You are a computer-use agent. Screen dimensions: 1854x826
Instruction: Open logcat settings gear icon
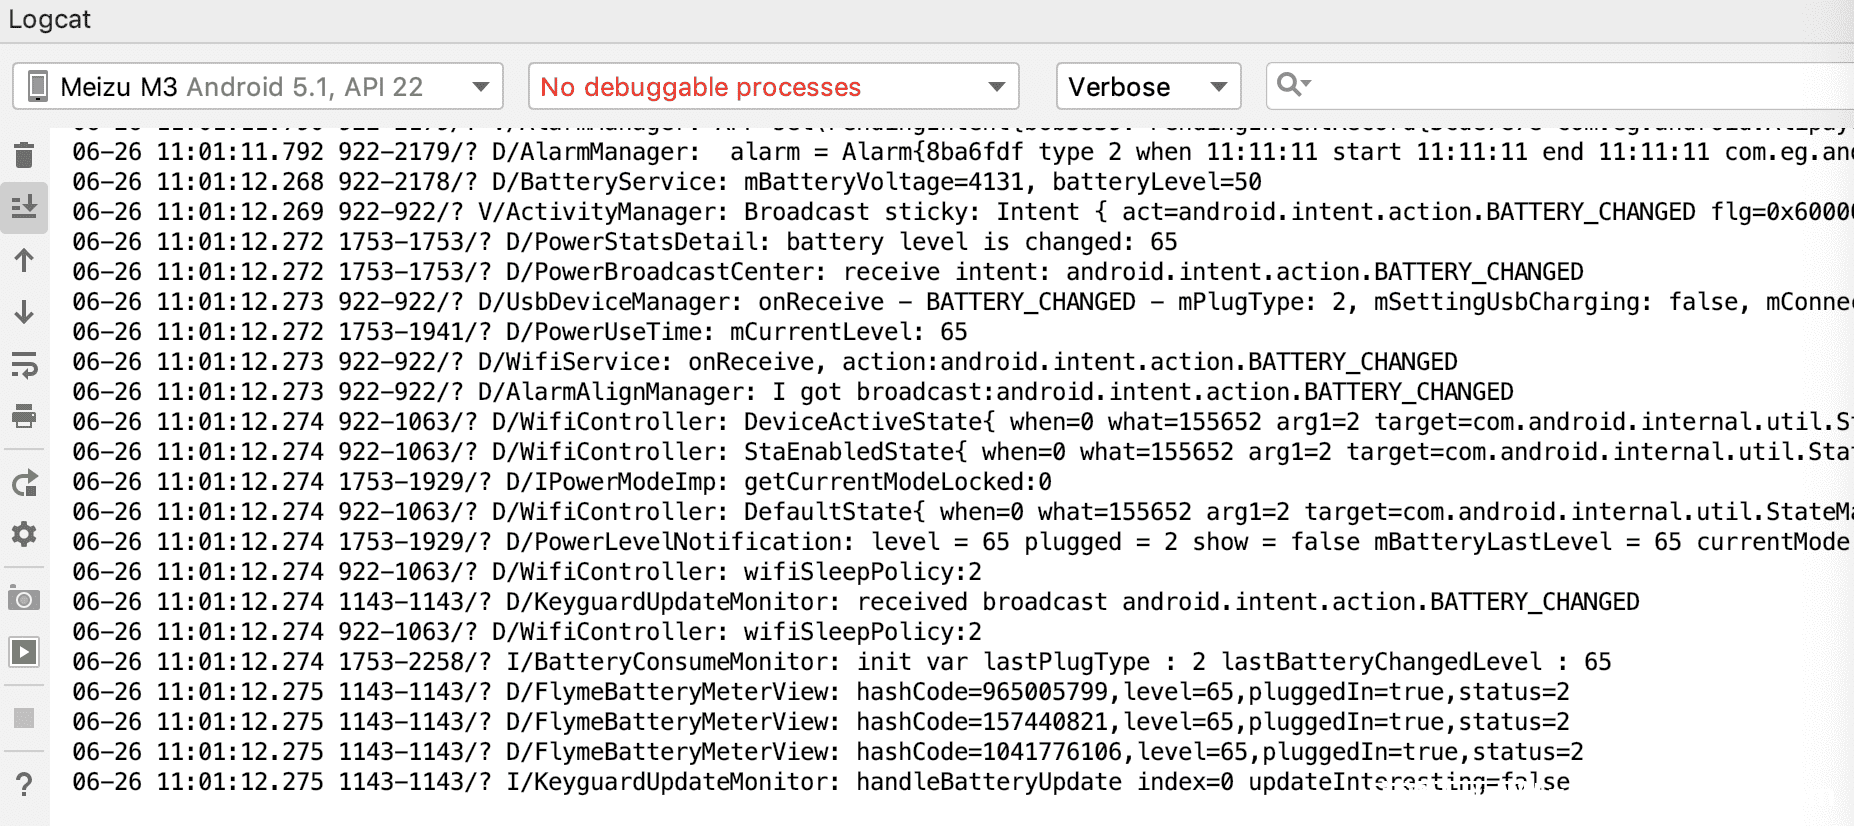(x=24, y=535)
